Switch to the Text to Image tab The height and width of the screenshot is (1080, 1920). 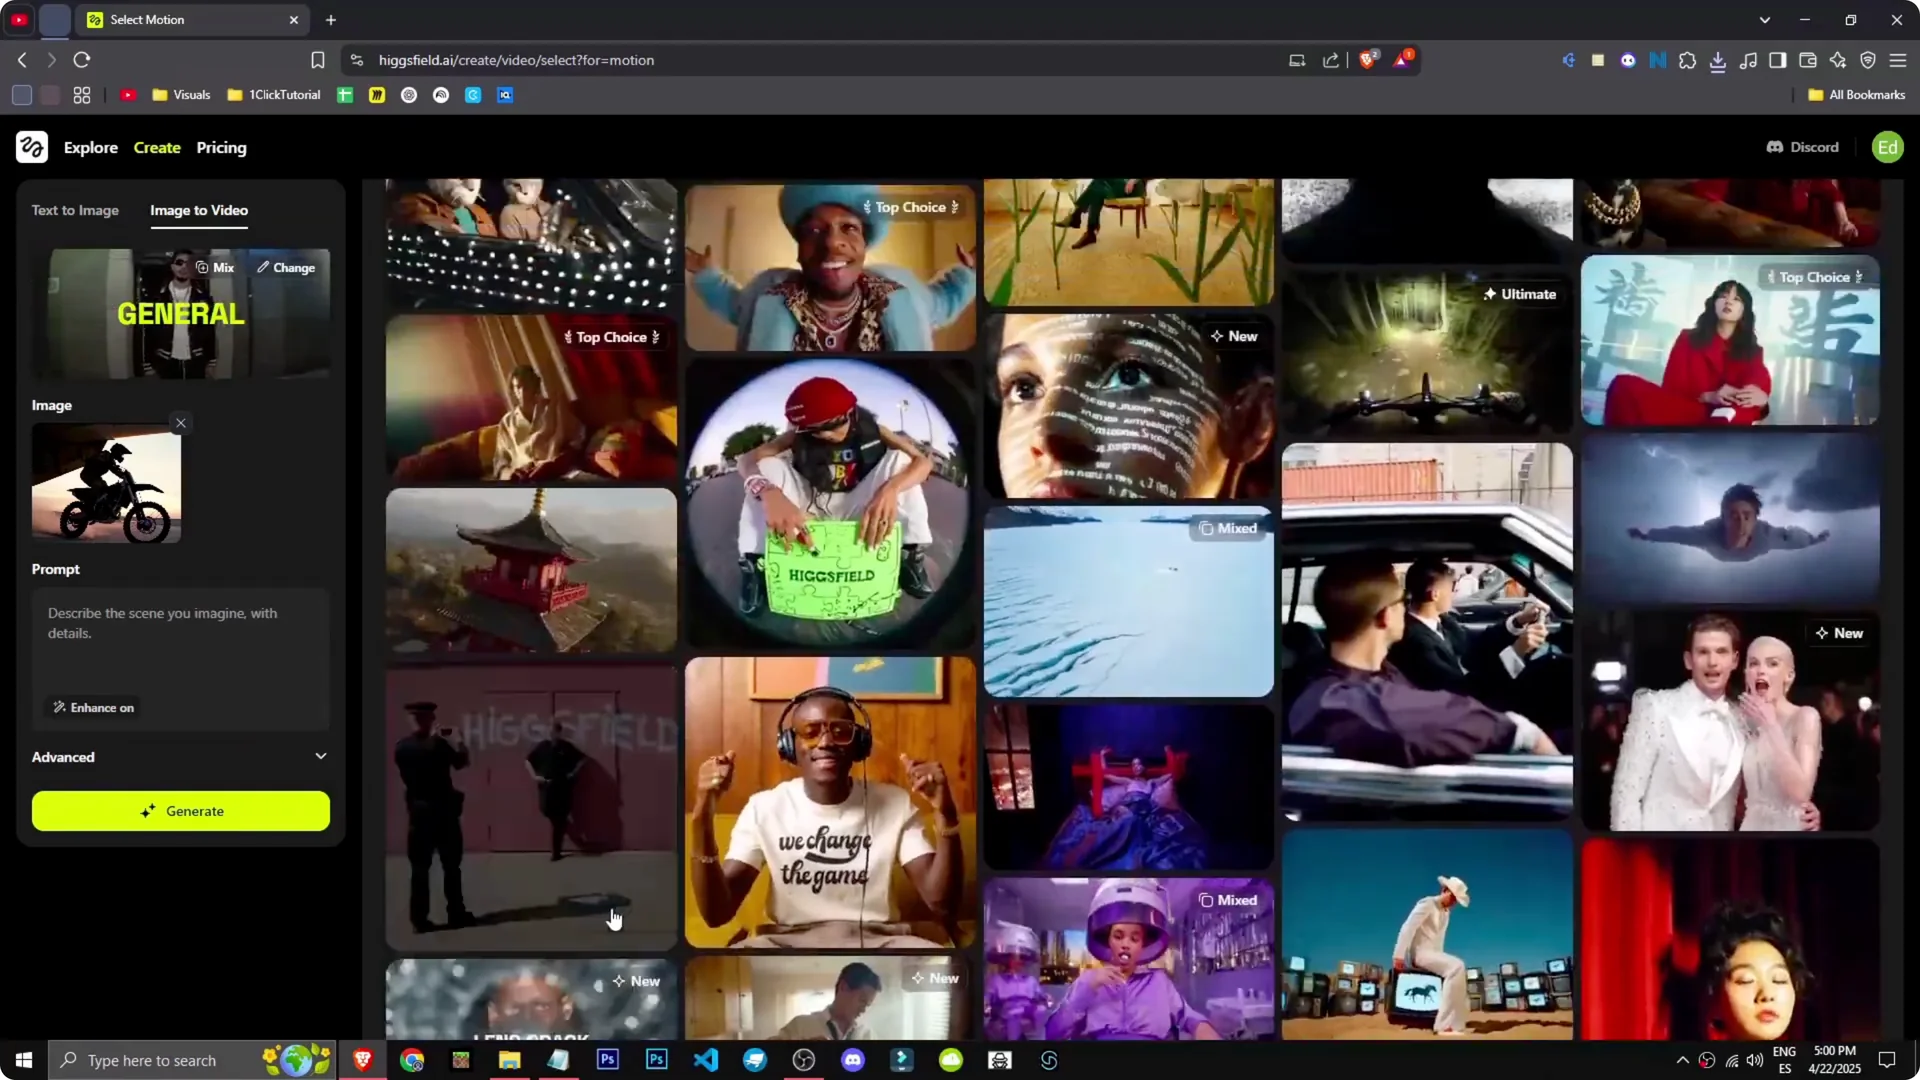75,210
